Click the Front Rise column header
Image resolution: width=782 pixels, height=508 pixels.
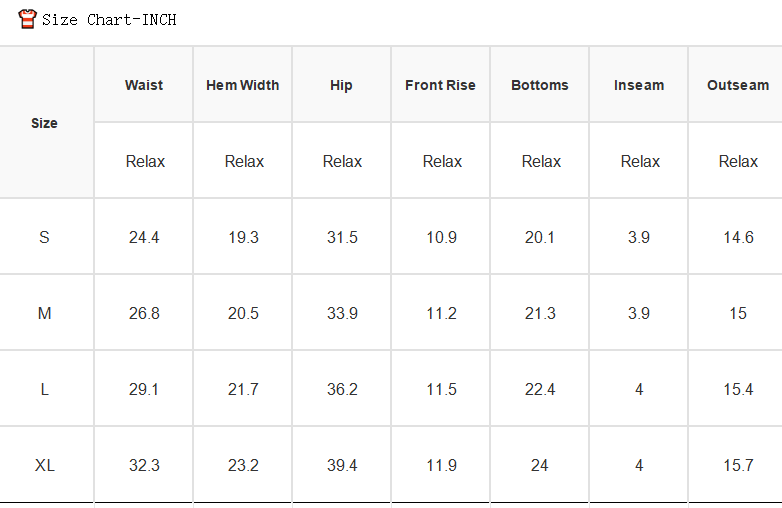pyautogui.click(x=440, y=85)
